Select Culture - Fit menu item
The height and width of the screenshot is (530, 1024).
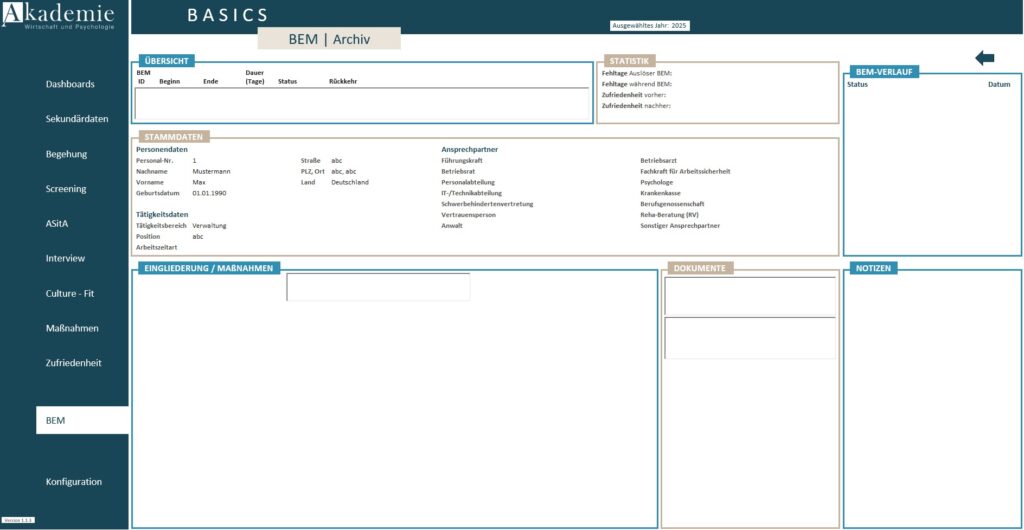(69, 293)
